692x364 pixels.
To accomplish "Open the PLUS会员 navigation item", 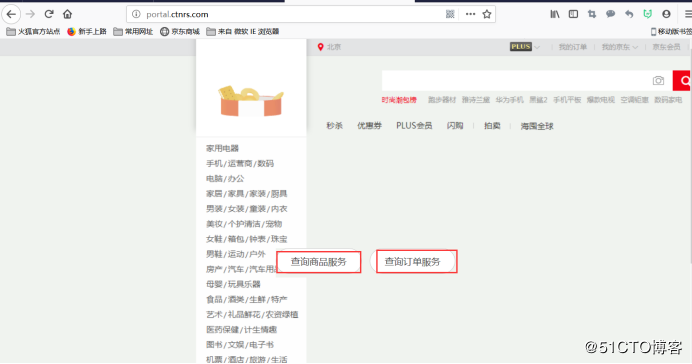I will pyautogui.click(x=414, y=126).
